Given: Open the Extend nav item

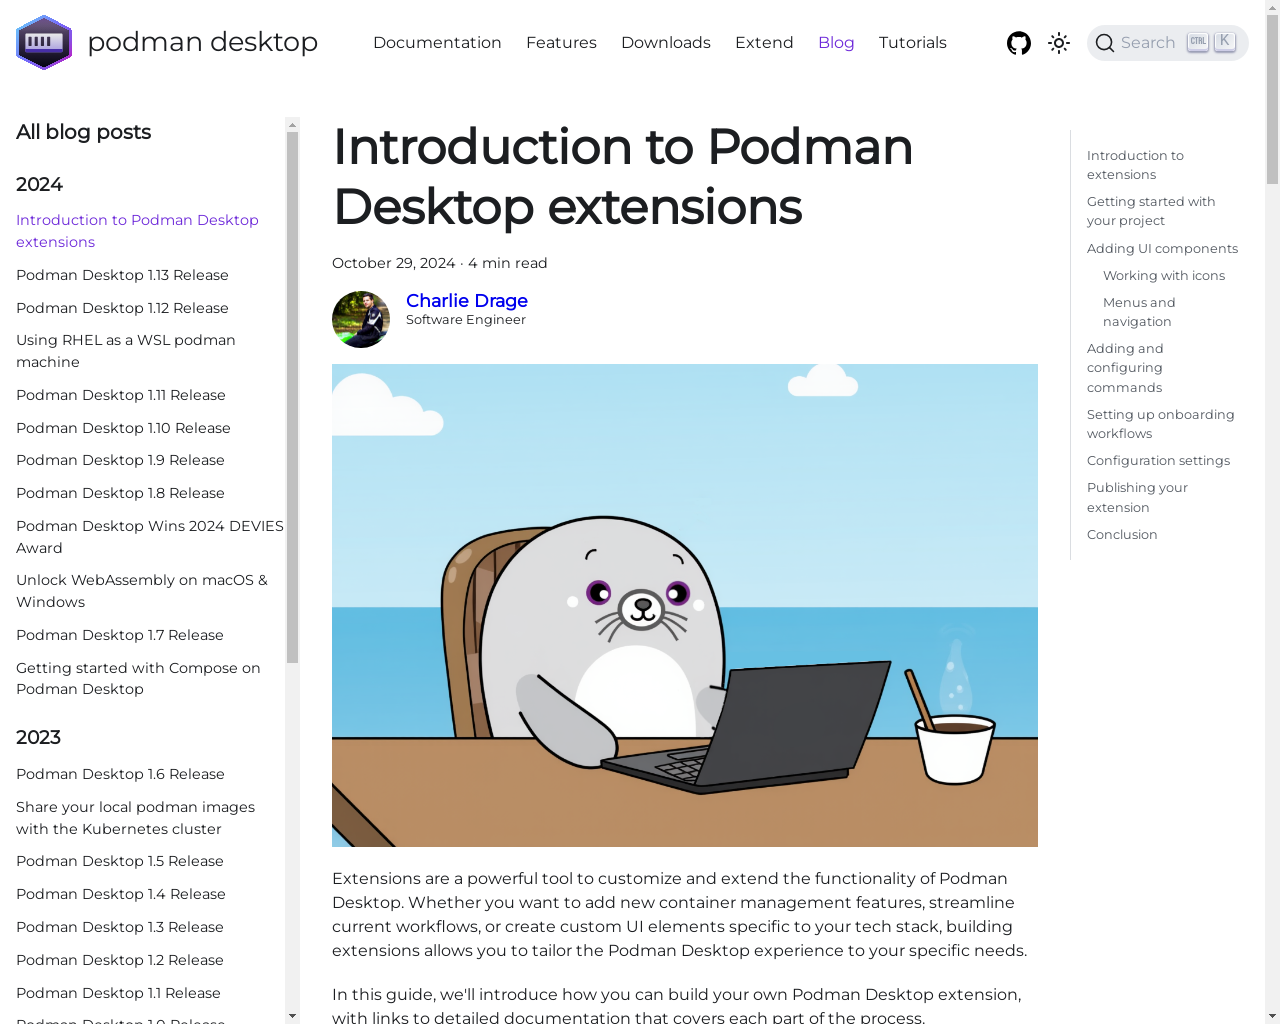Looking at the screenshot, I should click(764, 42).
